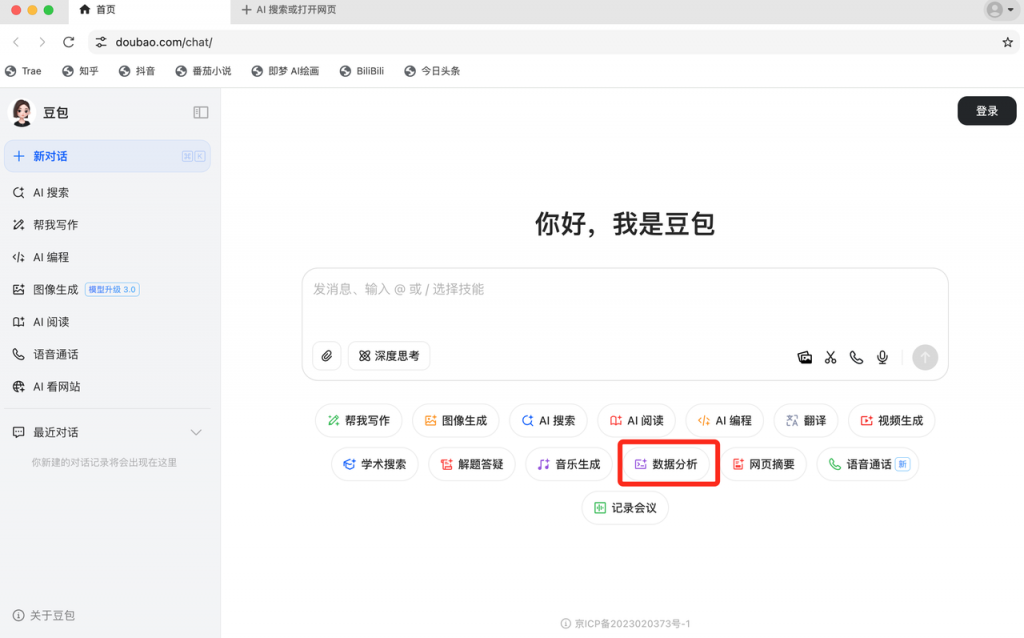Click the 模型升级 3.0 badge
Image resolution: width=1024 pixels, height=638 pixels.
tap(112, 289)
